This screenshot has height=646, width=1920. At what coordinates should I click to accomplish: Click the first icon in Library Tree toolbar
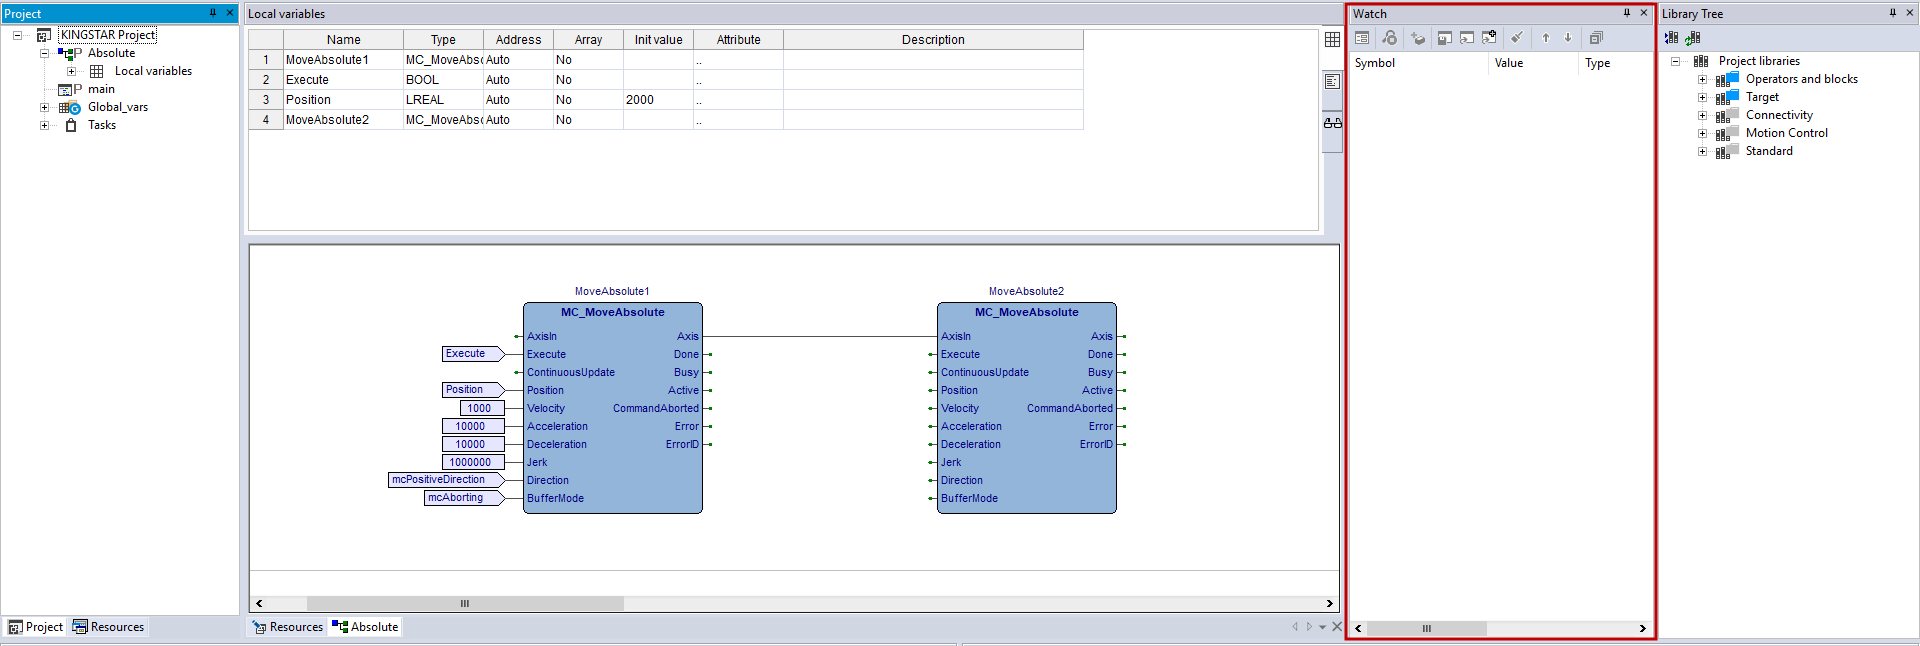[x=1672, y=38]
